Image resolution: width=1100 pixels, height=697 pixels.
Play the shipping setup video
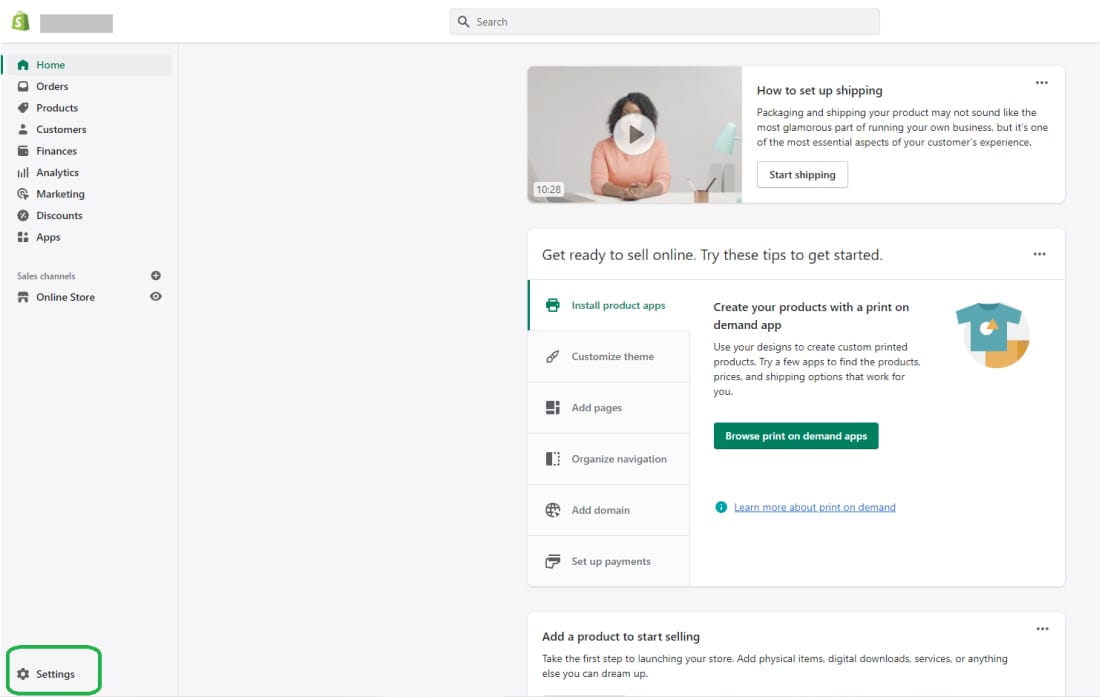(x=634, y=131)
